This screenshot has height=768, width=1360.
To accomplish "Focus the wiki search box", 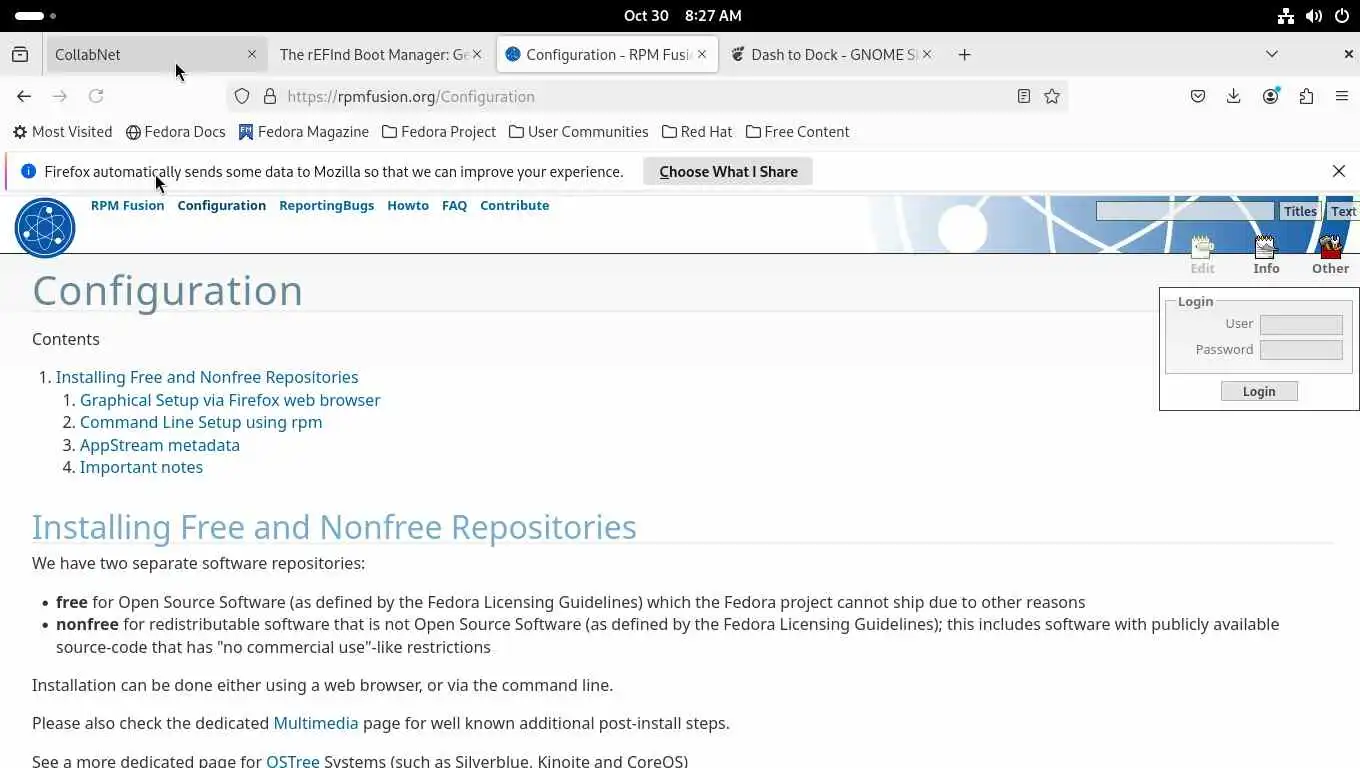I will pyautogui.click(x=1185, y=211).
